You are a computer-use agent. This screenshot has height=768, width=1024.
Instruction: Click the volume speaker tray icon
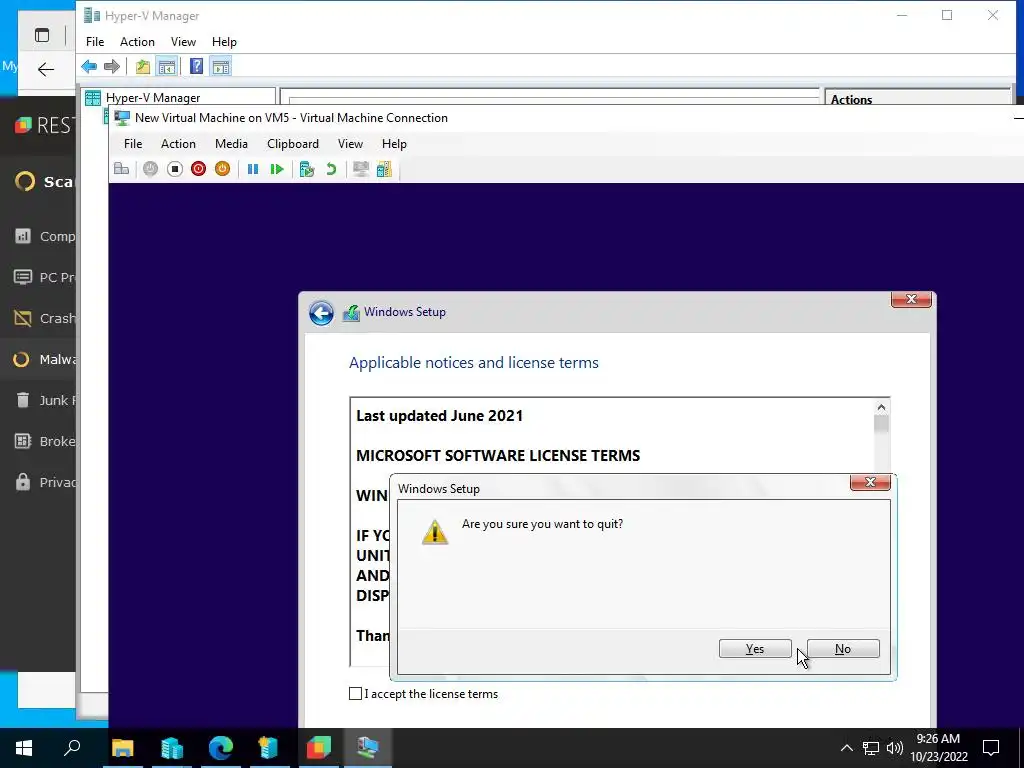pyautogui.click(x=895, y=748)
